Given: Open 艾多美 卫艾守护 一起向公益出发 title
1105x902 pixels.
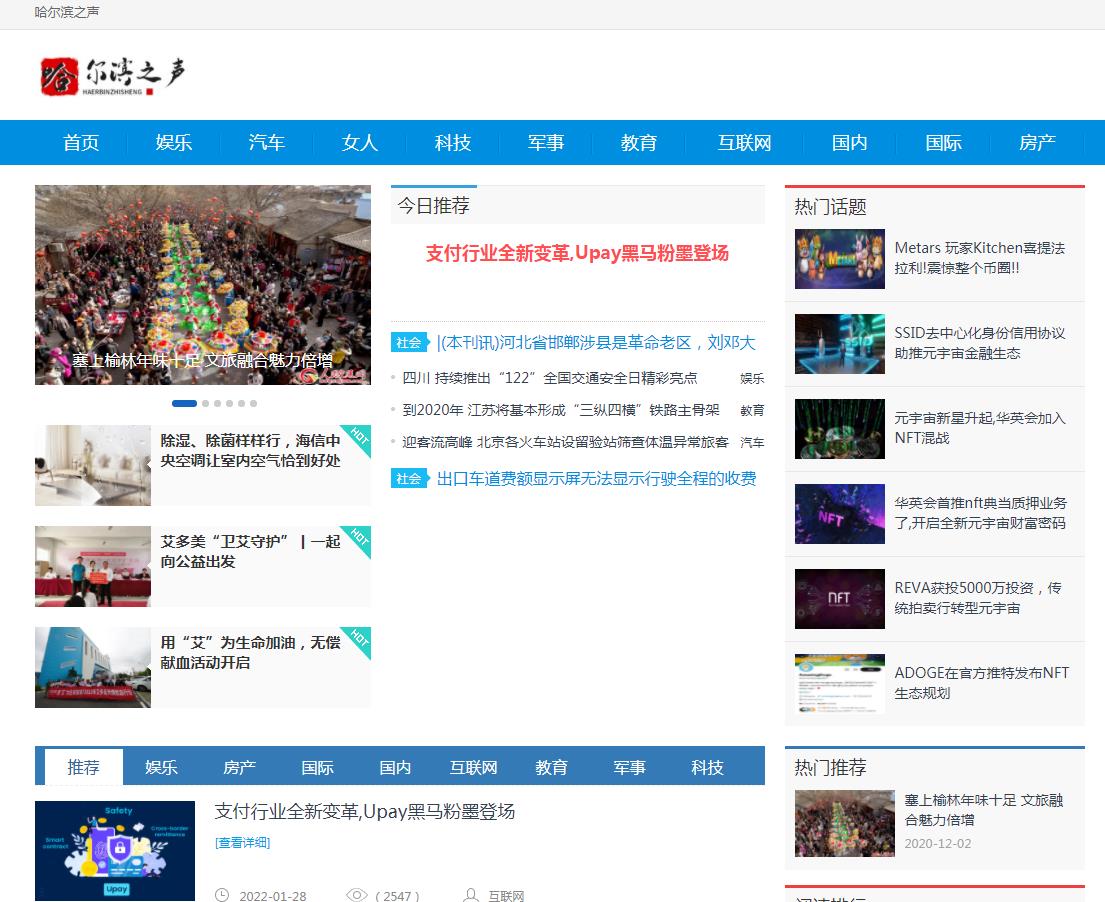Looking at the screenshot, I should (250, 551).
